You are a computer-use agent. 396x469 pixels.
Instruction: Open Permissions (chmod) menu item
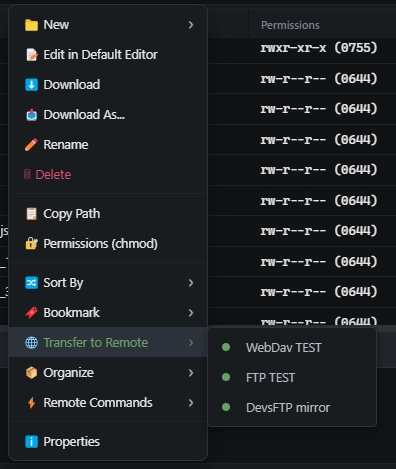(x=108, y=244)
